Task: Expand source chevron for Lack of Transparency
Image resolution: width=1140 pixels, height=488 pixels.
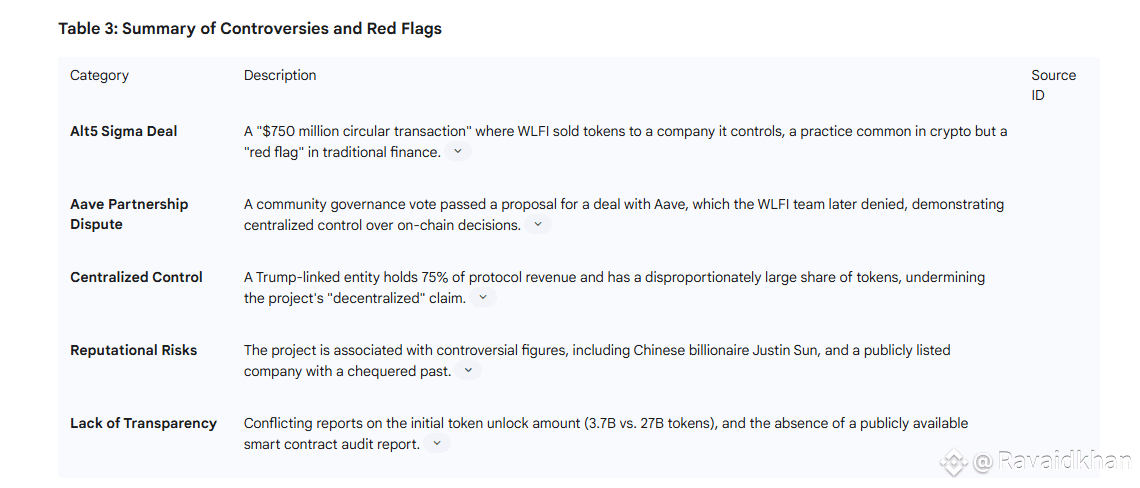Action: (437, 443)
